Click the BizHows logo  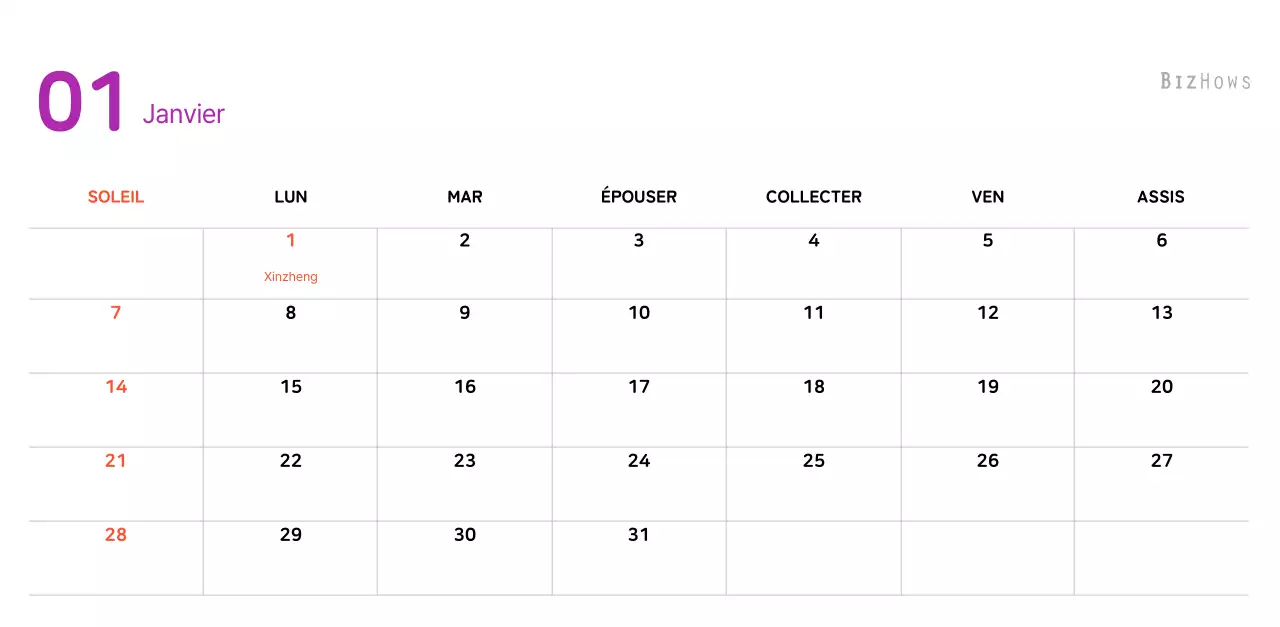click(1205, 81)
